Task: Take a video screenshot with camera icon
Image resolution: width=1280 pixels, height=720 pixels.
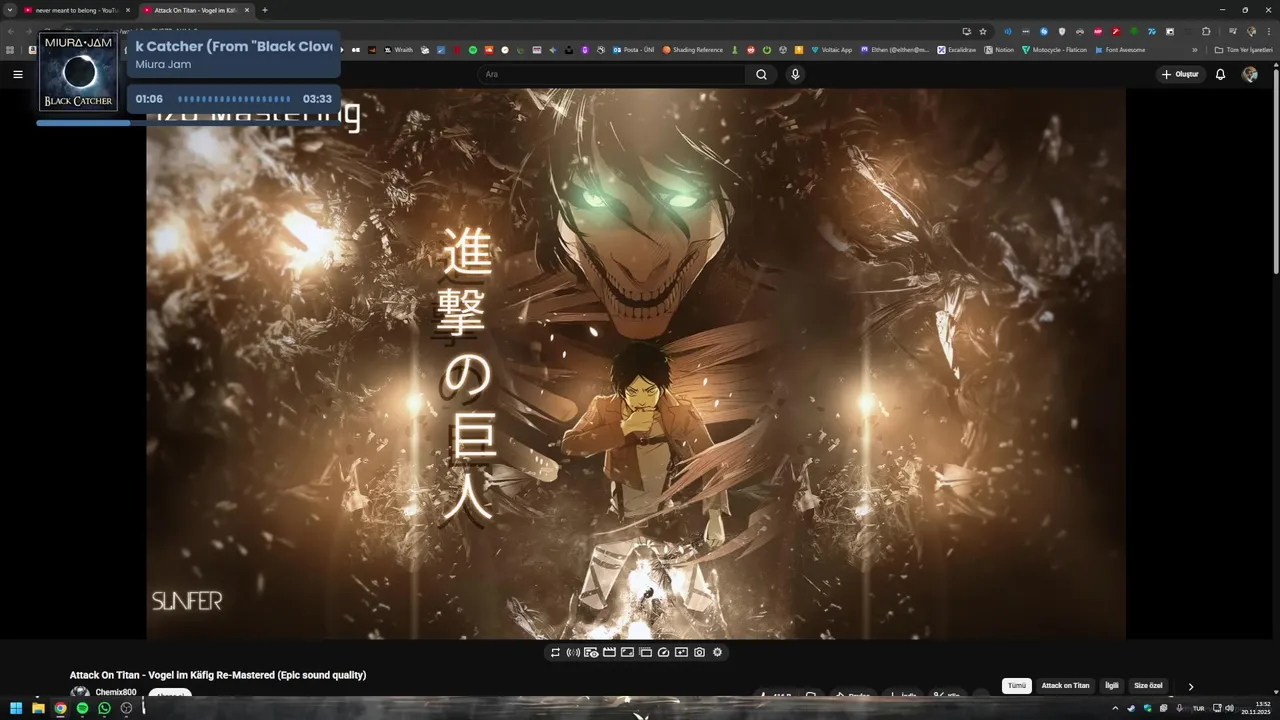Action: click(x=699, y=652)
